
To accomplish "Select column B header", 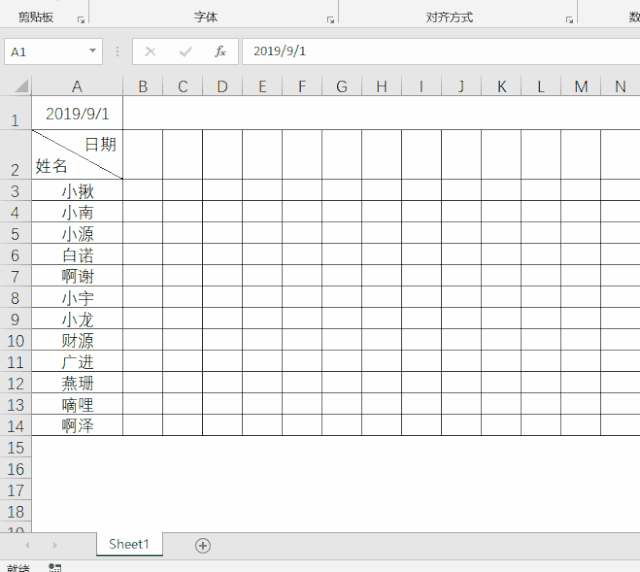I will [142, 87].
